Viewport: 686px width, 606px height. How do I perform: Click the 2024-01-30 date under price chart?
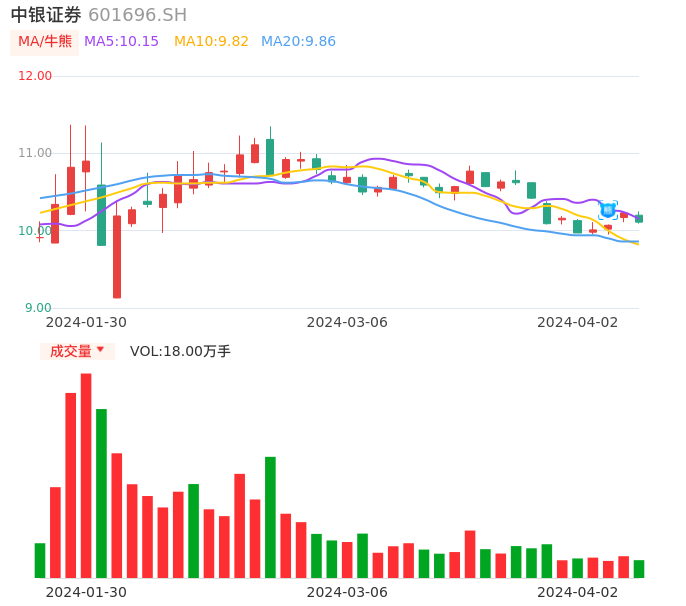86,322
